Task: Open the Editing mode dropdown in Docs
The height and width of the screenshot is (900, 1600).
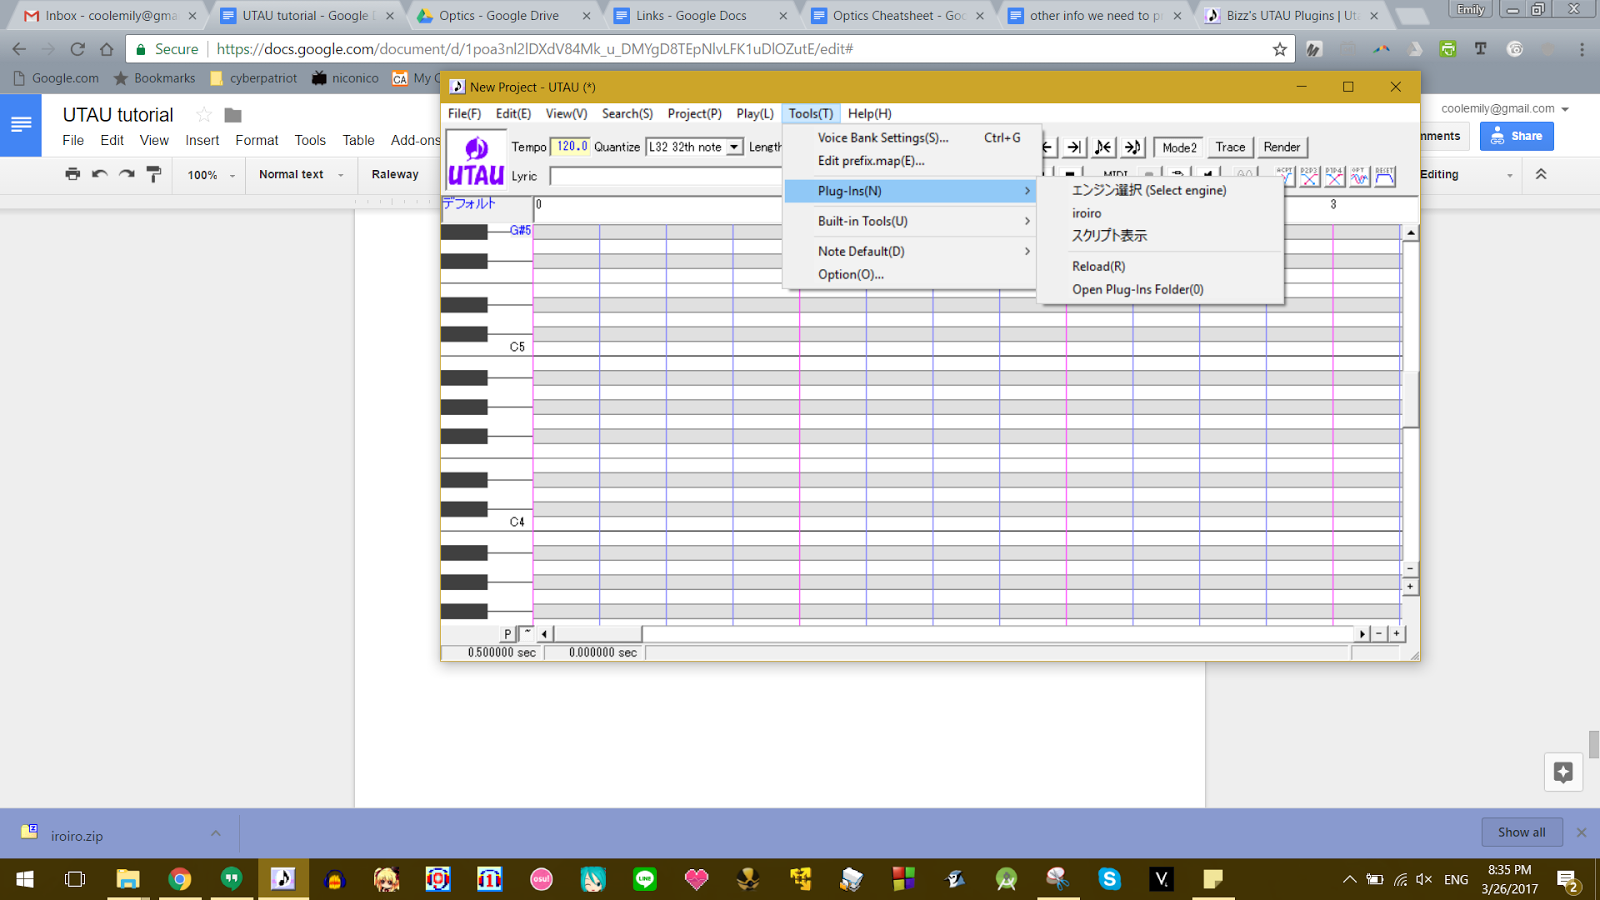Action: [1467, 174]
